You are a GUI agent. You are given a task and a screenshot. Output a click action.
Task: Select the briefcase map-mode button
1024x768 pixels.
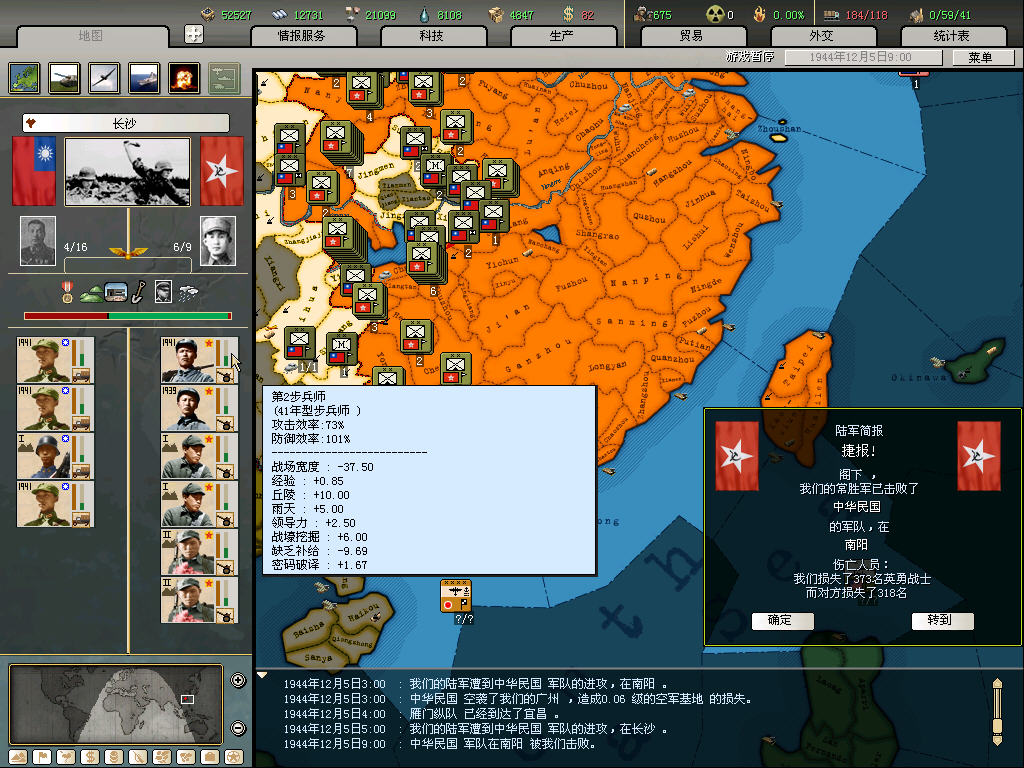(x=210, y=757)
